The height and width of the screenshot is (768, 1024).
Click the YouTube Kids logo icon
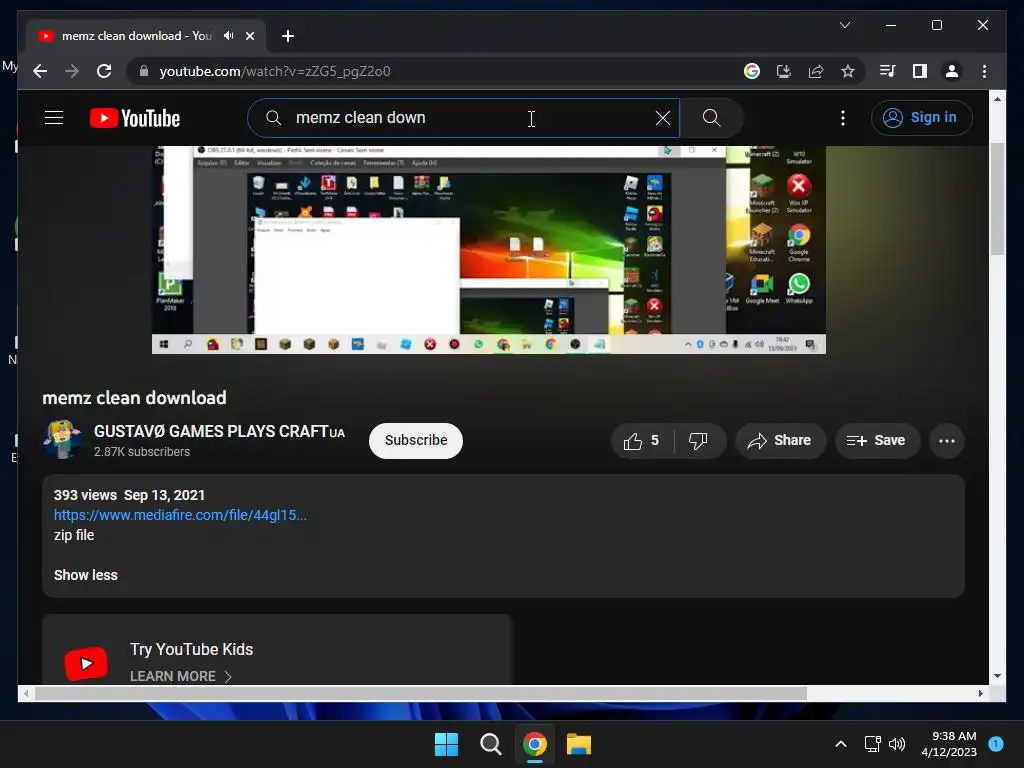pos(86,664)
